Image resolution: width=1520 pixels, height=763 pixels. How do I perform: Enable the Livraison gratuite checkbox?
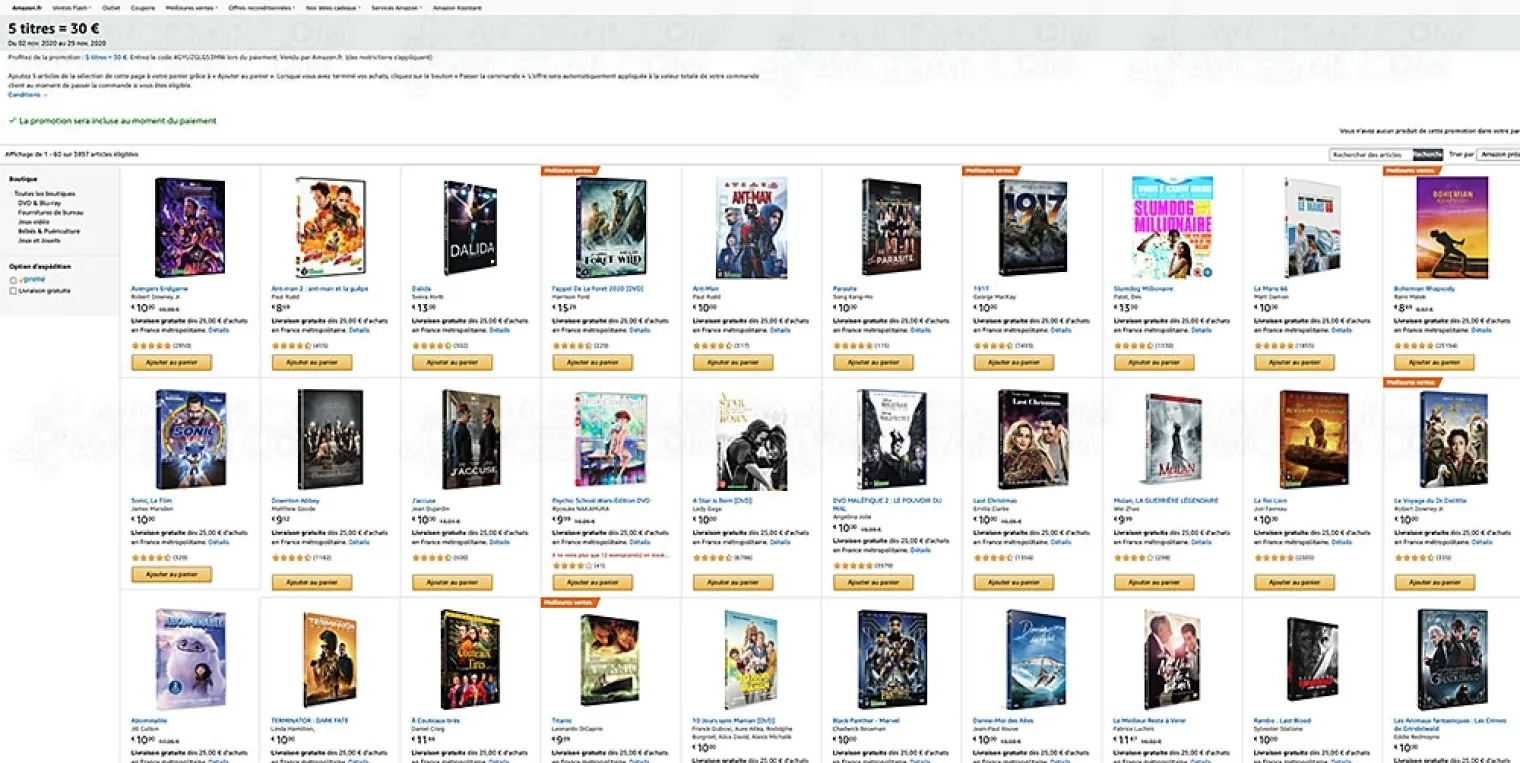tap(13, 291)
